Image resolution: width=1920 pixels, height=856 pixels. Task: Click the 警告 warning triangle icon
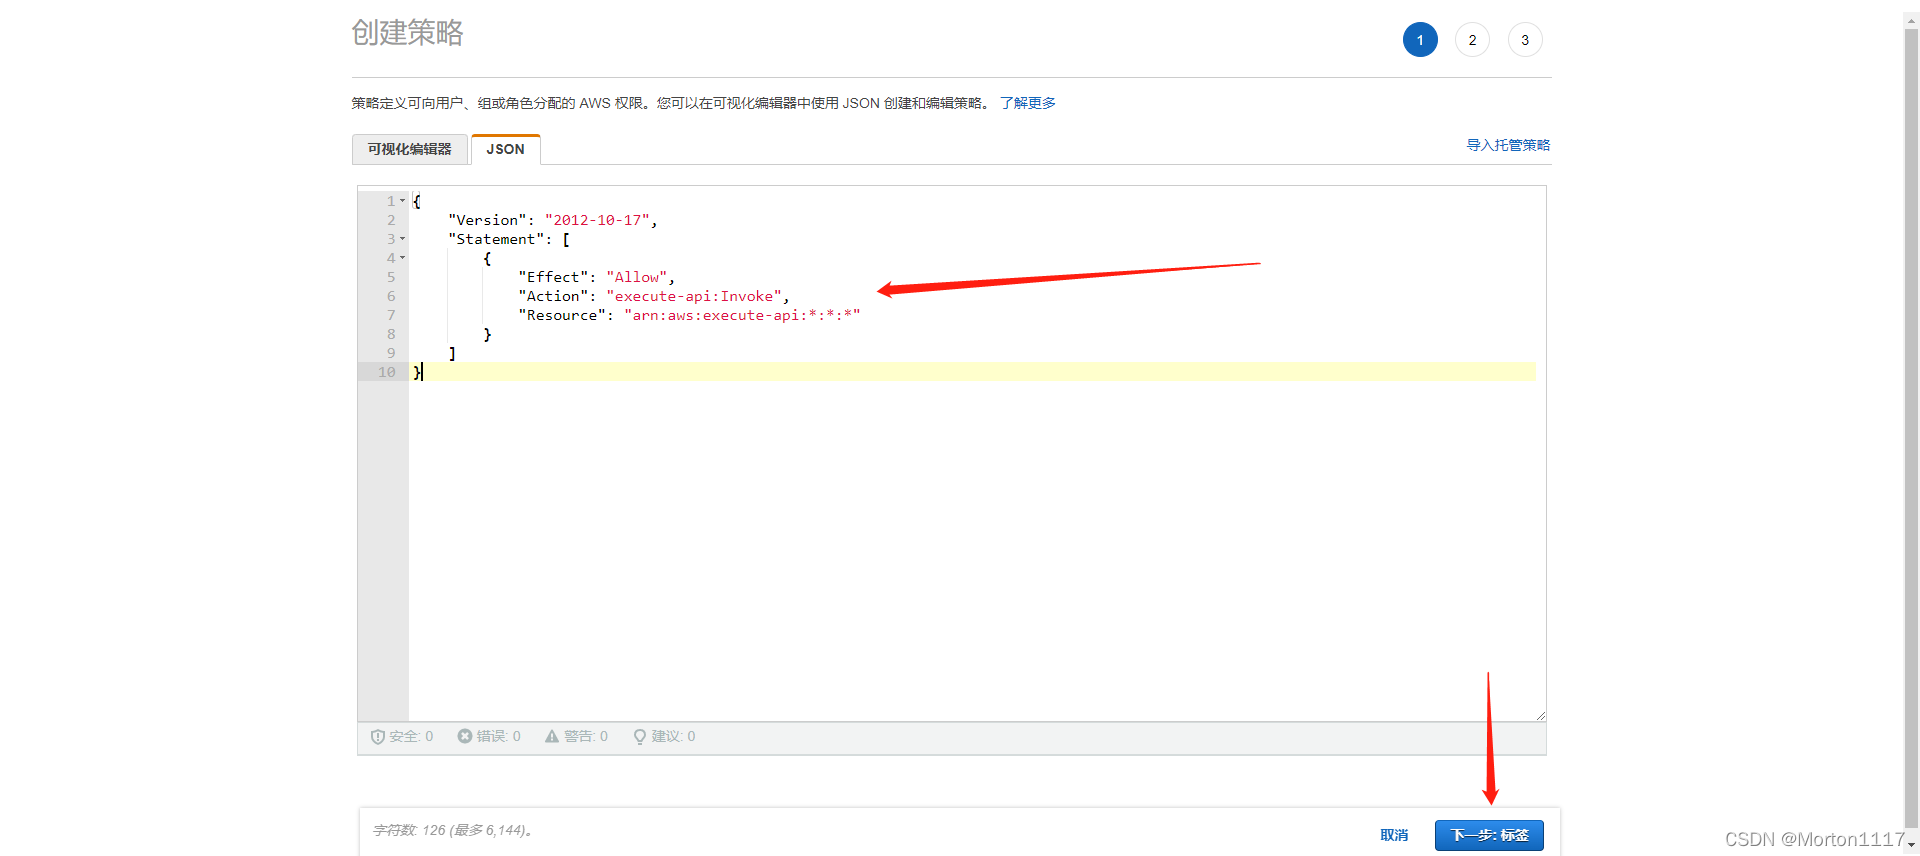[x=552, y=736]
